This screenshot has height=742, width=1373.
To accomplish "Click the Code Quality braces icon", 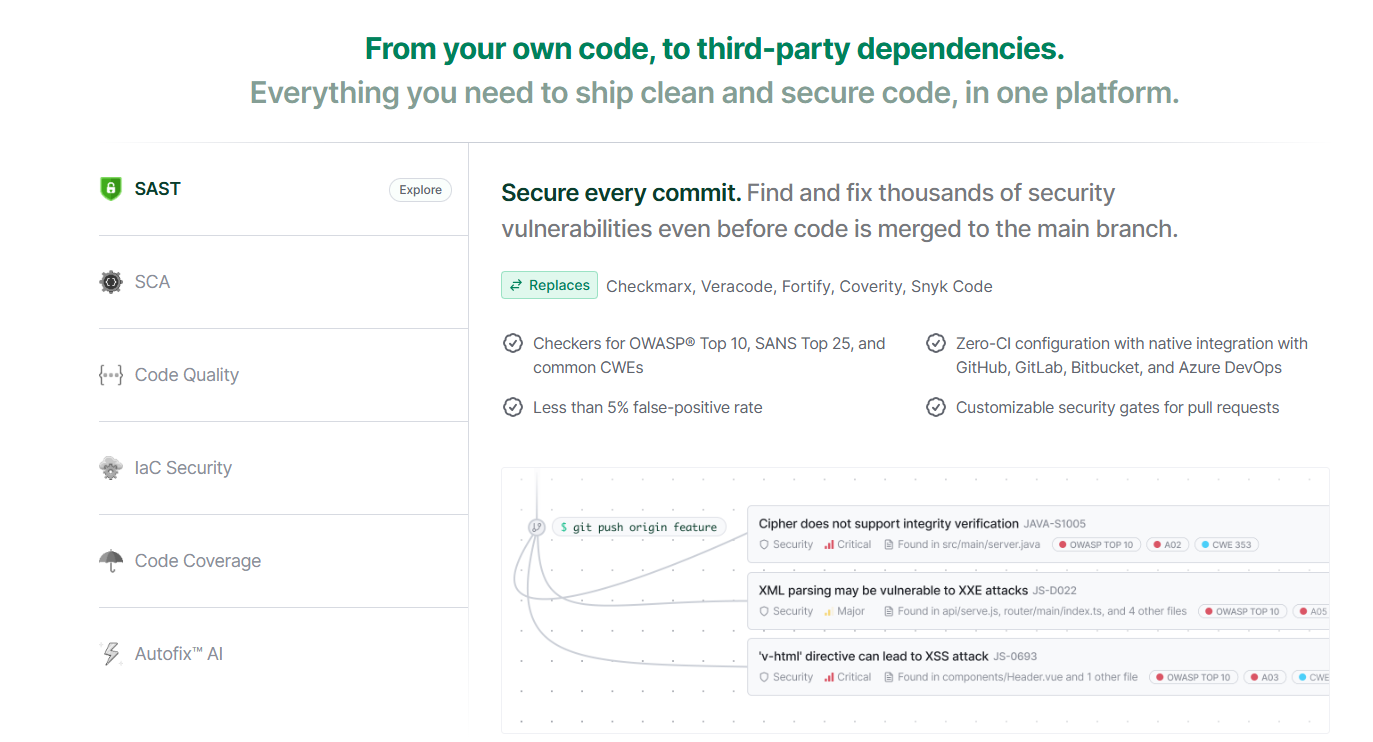I will pos(111,375).
